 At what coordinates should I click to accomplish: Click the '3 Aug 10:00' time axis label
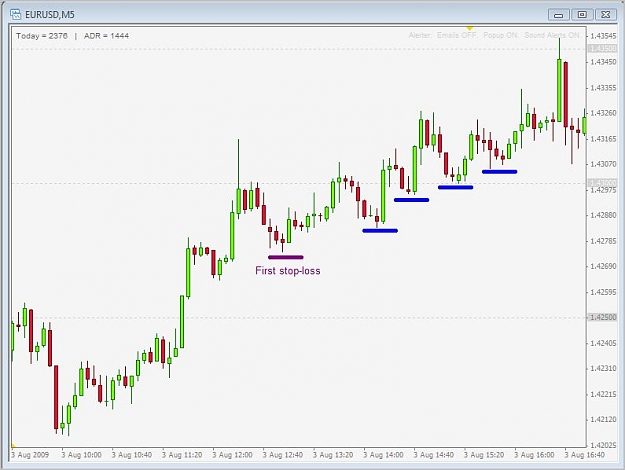(x=81, y=455)
